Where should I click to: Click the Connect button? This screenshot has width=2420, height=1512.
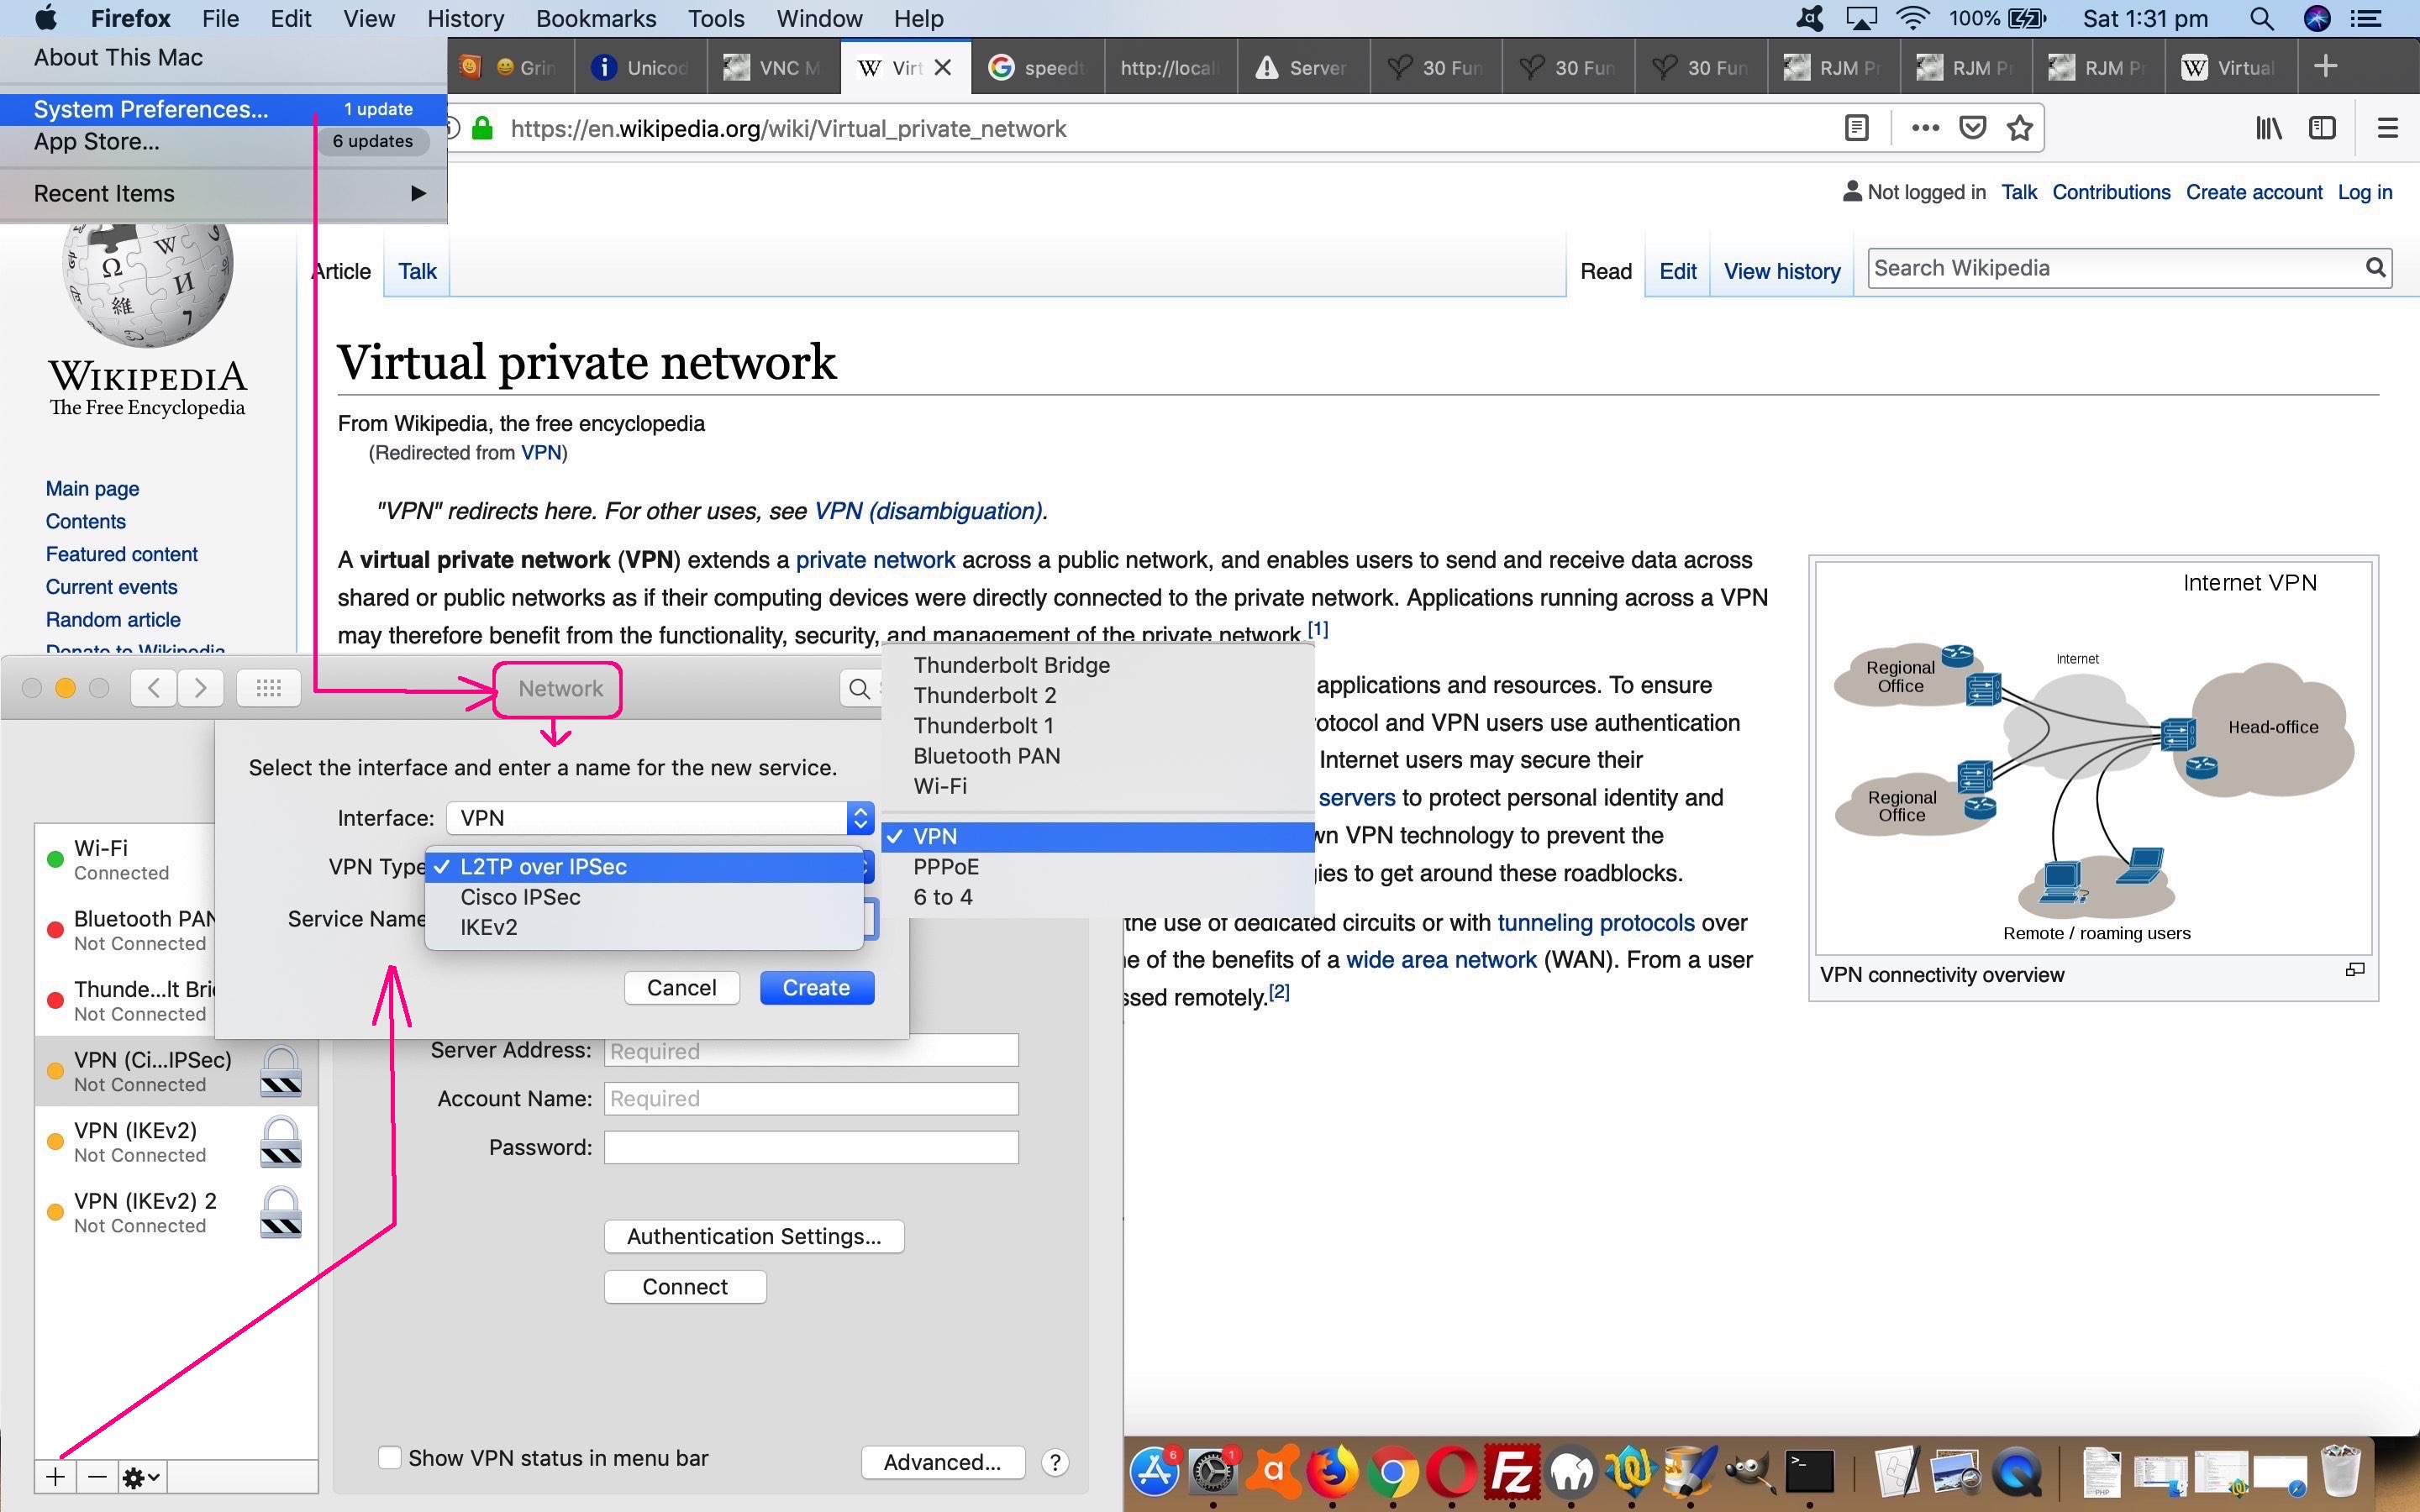pos(685,1287)
